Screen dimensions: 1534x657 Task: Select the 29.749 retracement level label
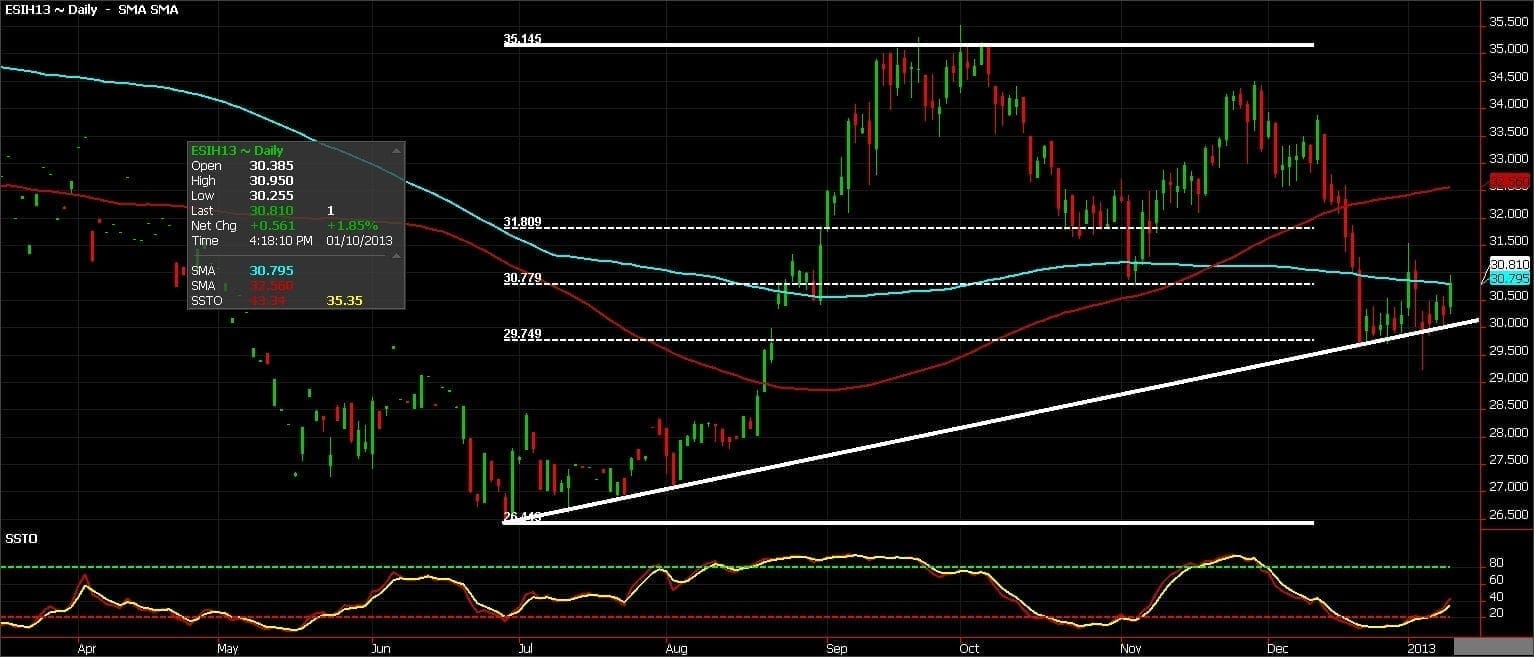(x=522, y=335)
